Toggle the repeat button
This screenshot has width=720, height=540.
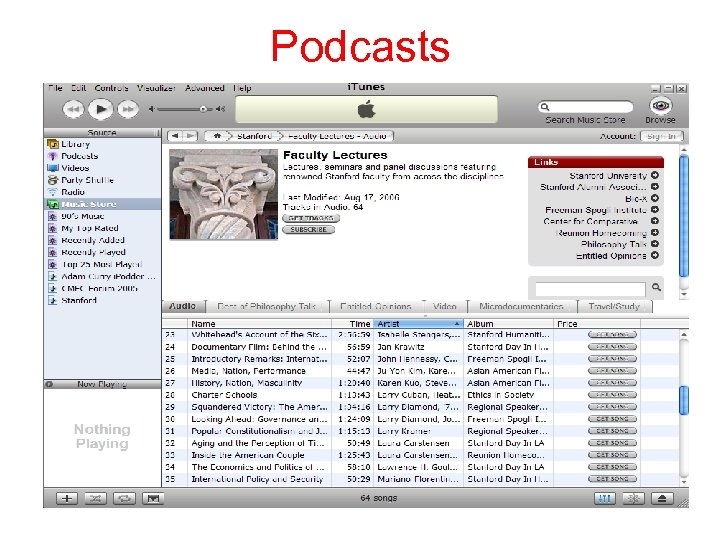click(124, 499)
